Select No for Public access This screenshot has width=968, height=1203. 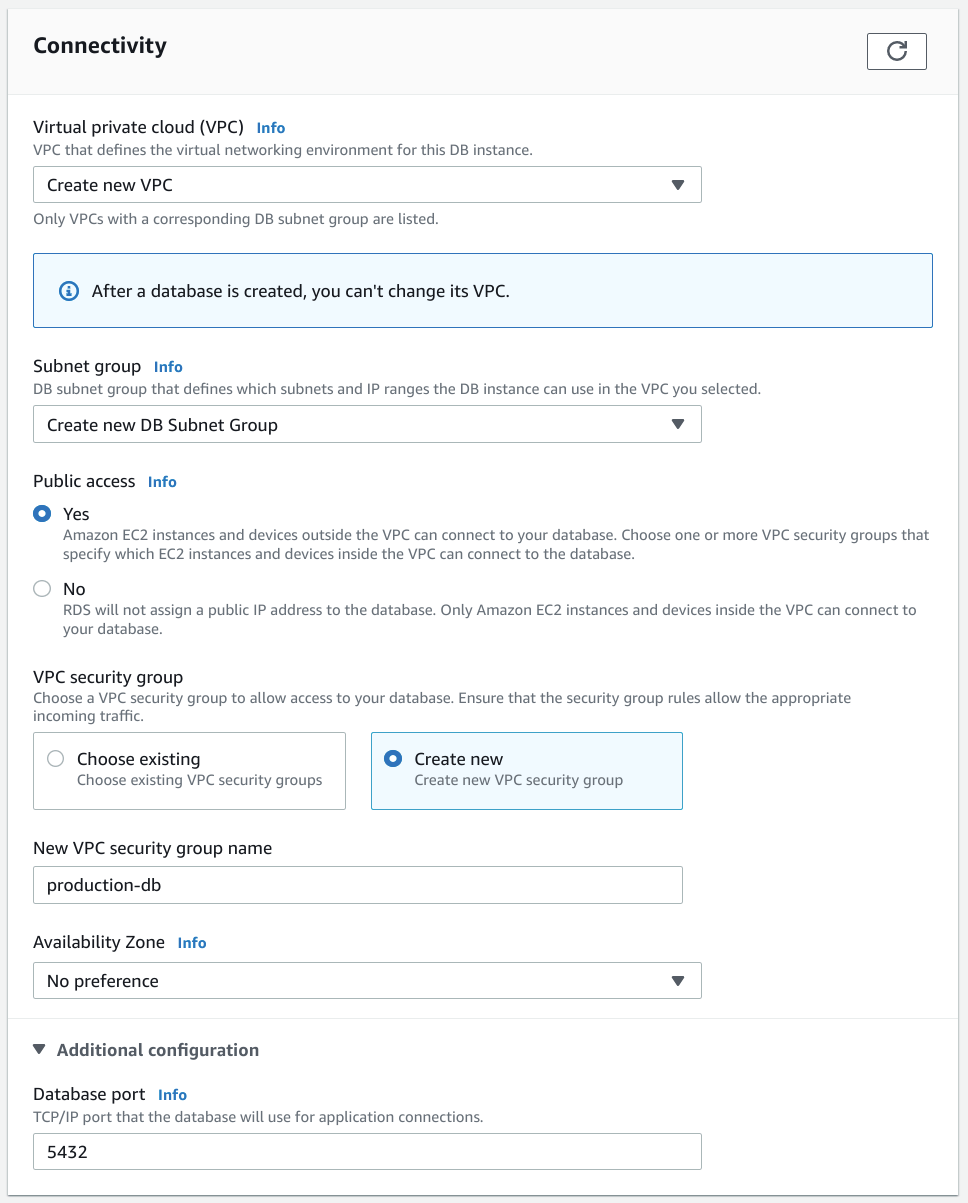[42, 589]
